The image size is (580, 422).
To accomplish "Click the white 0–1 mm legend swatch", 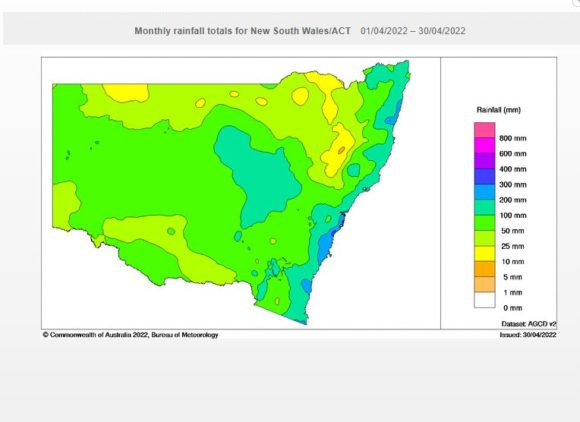I will pos(485,300).
